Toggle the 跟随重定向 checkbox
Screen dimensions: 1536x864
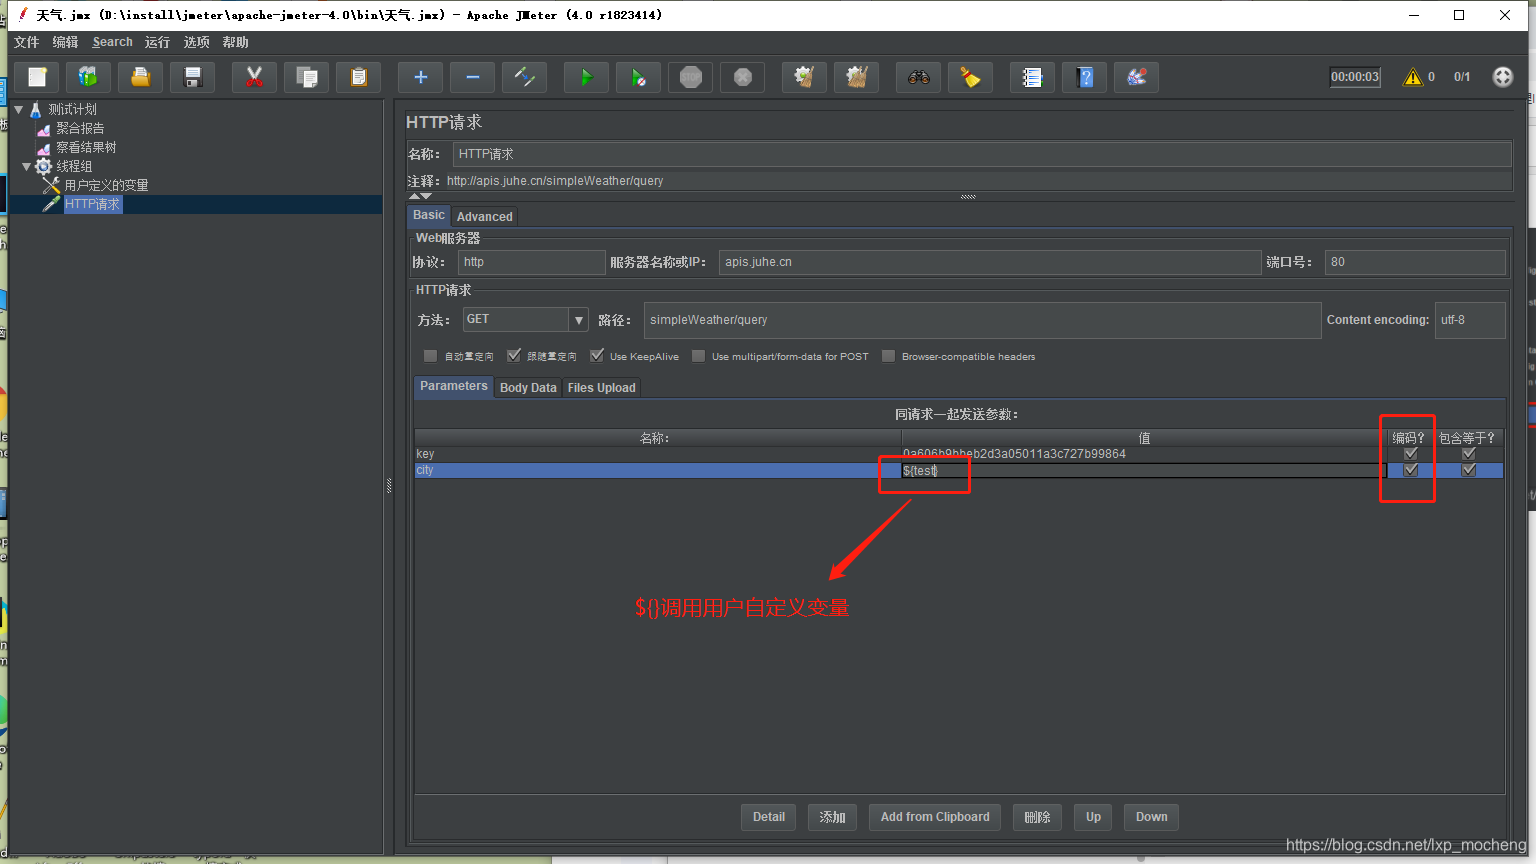click(x=514, y=356)
